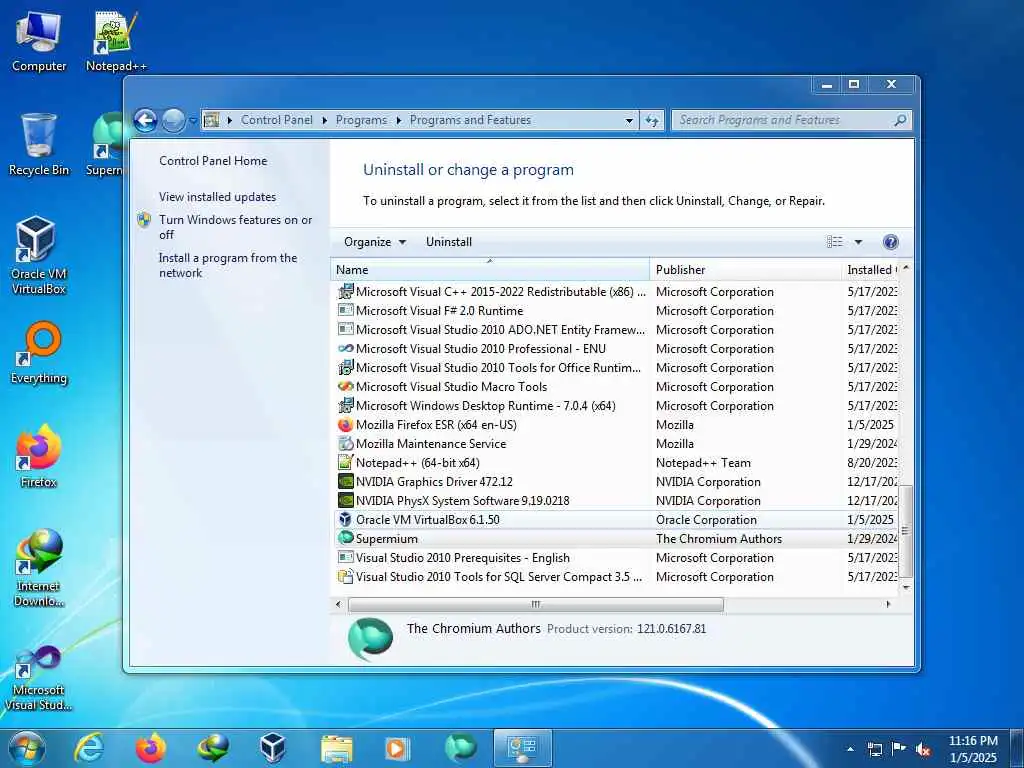Open the Organize dropdown menu
1024x768 pixels.
[375, 242]
